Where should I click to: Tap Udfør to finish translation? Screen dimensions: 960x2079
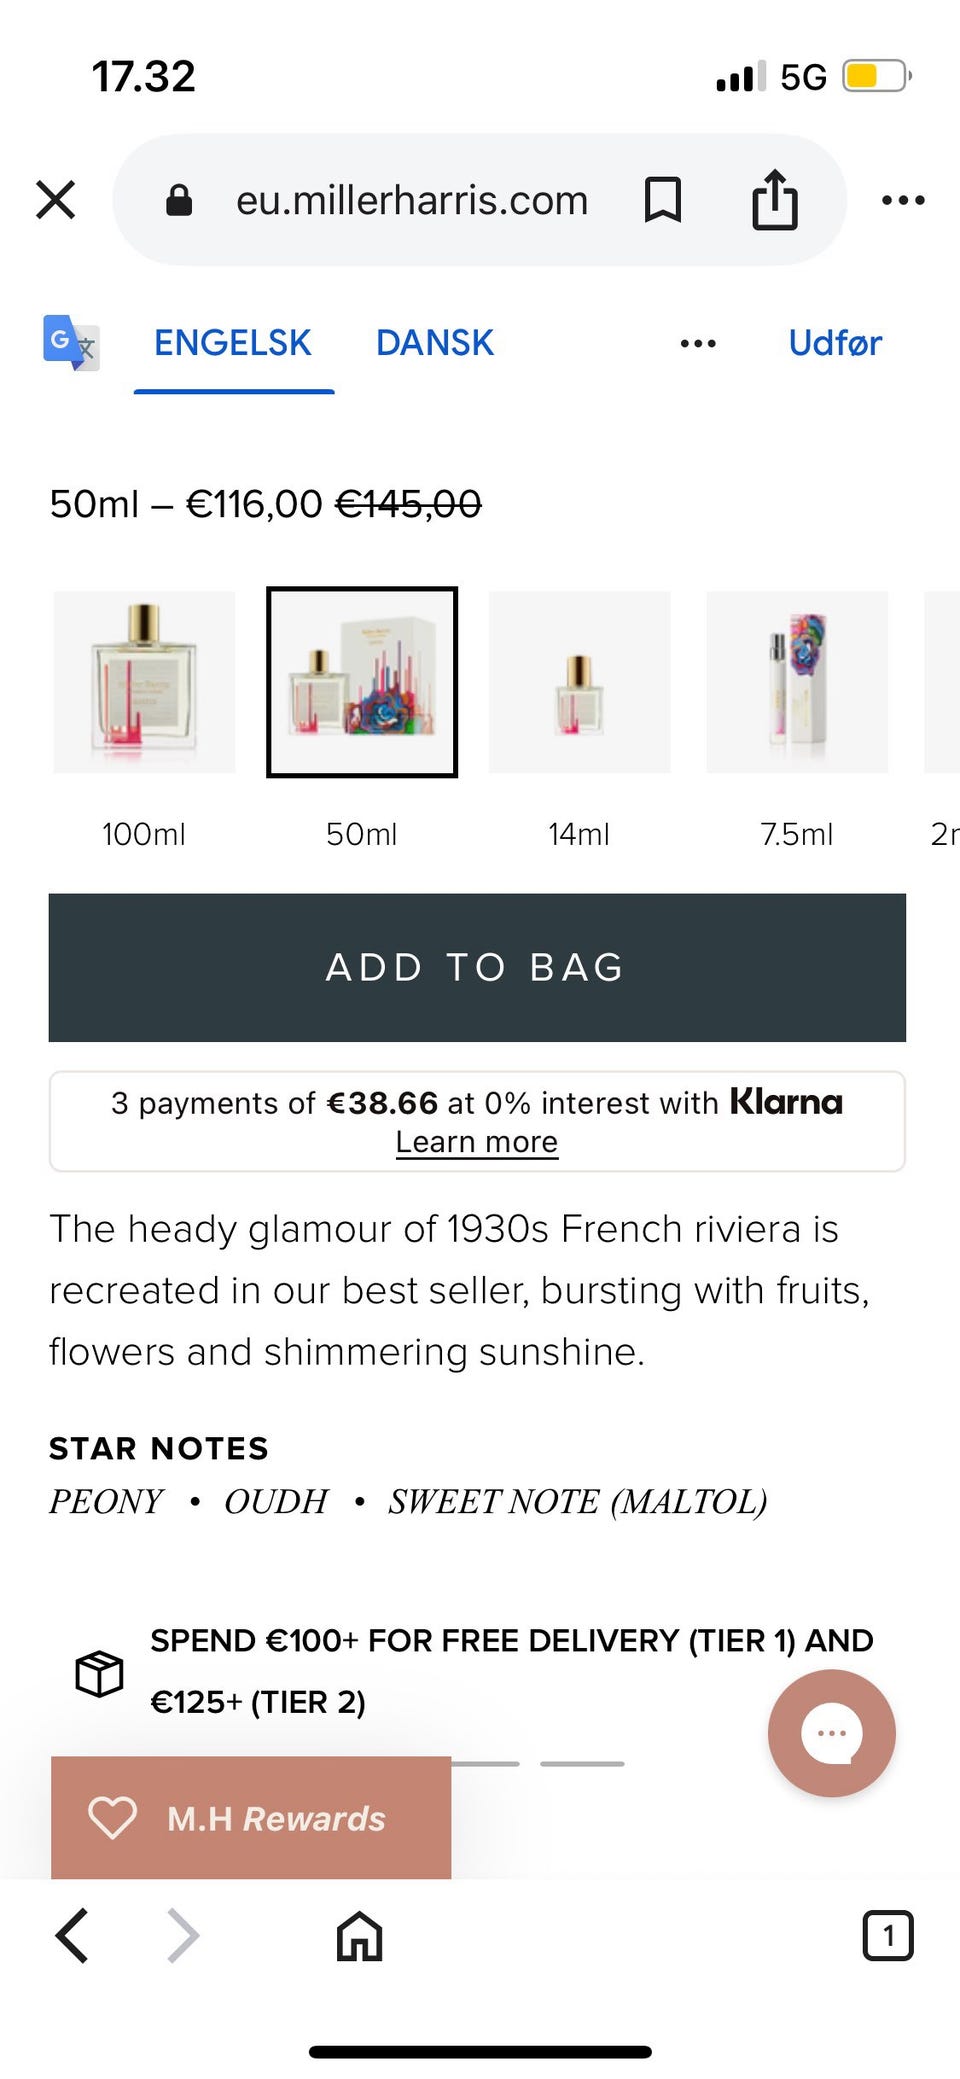tap(835, 343)
